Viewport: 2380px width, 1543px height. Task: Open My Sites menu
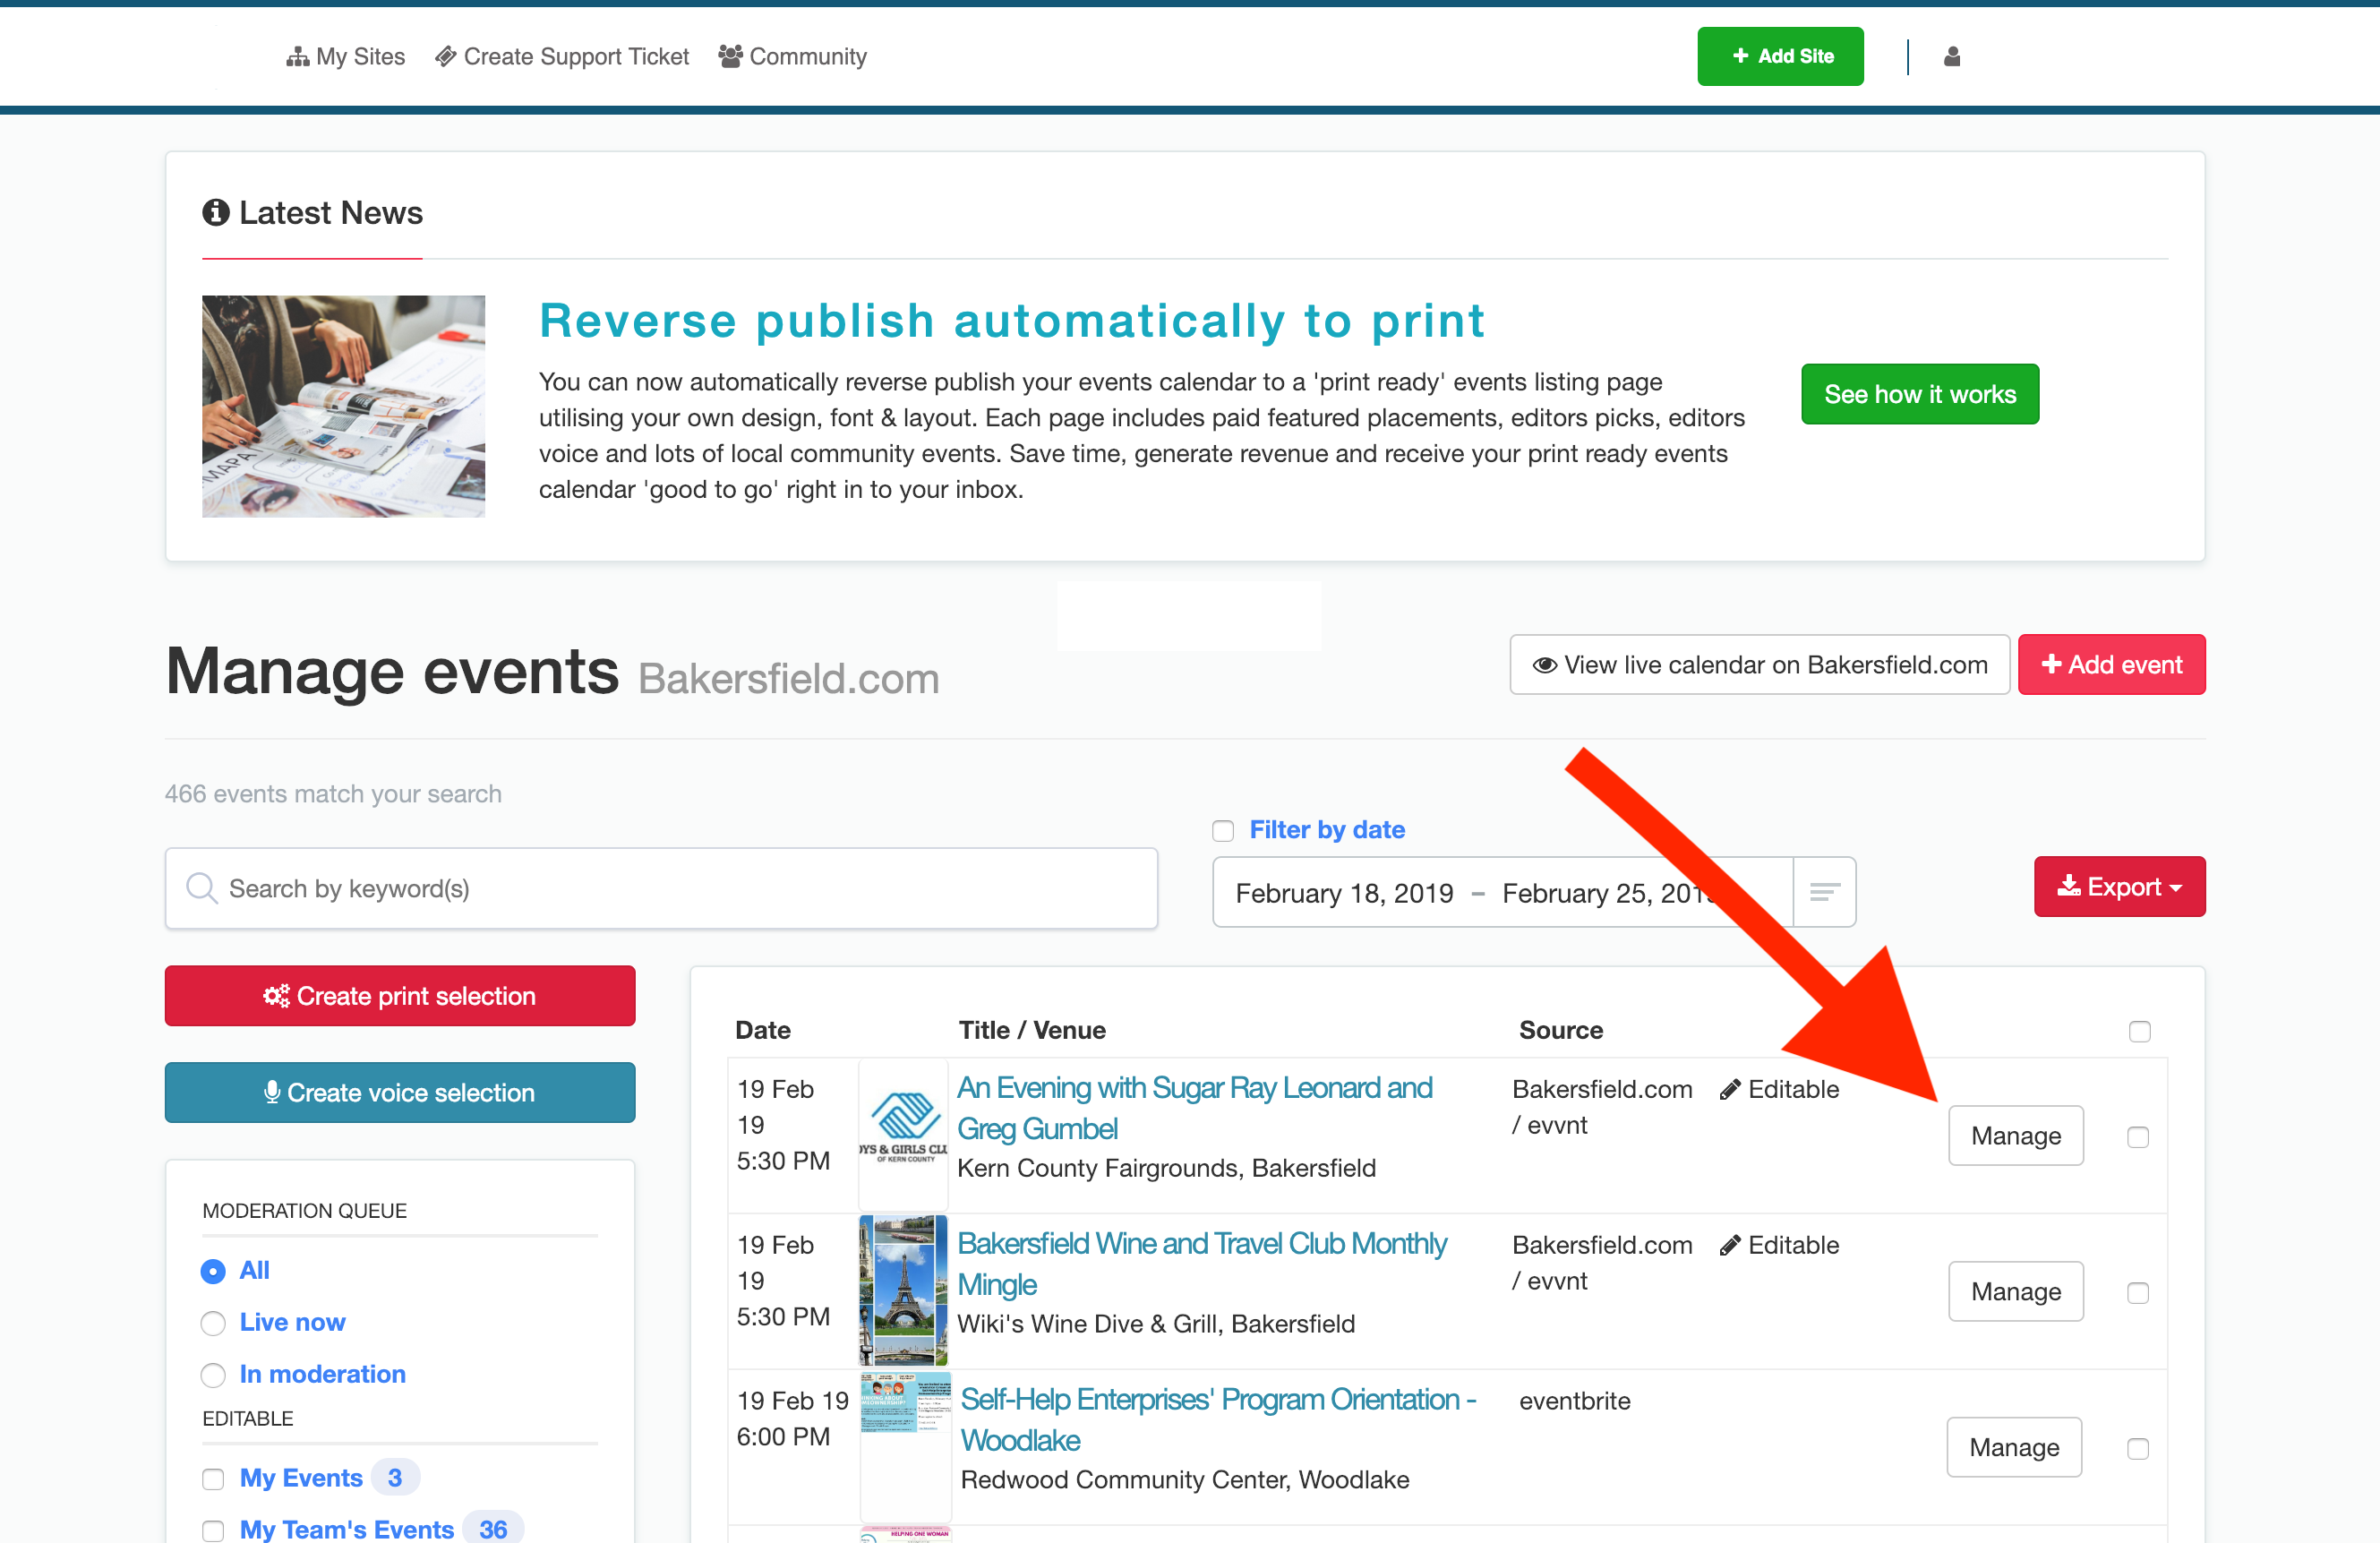click(346, 57)
